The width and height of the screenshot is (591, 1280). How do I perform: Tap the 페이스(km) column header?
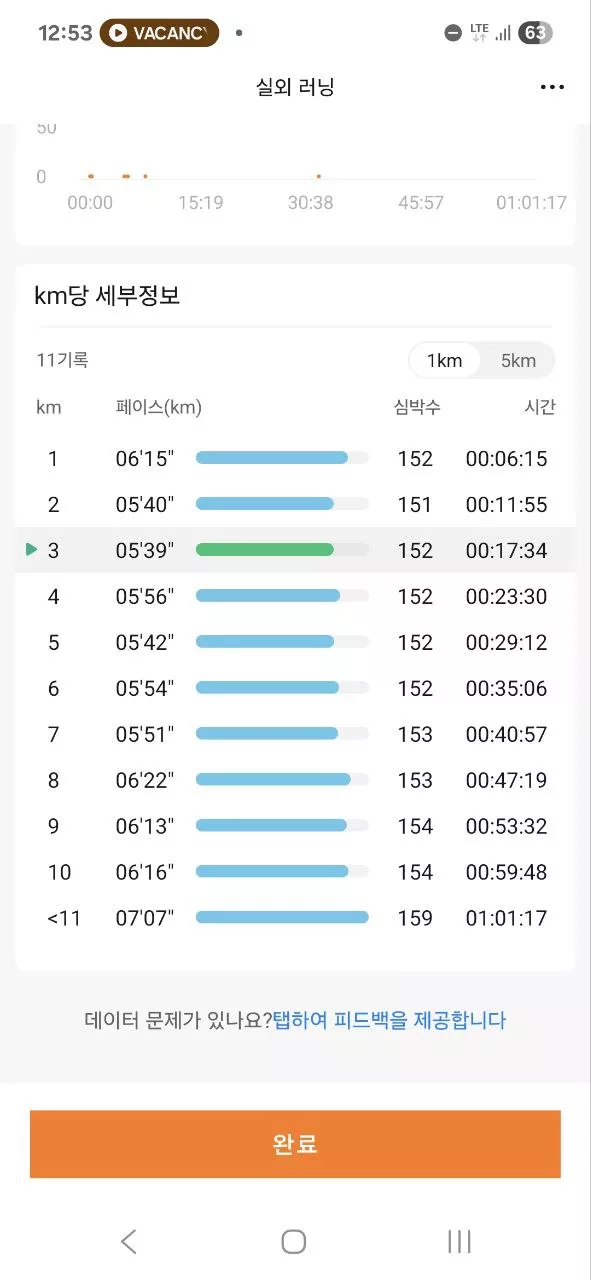pyautogui.click(x=159, y=407)
